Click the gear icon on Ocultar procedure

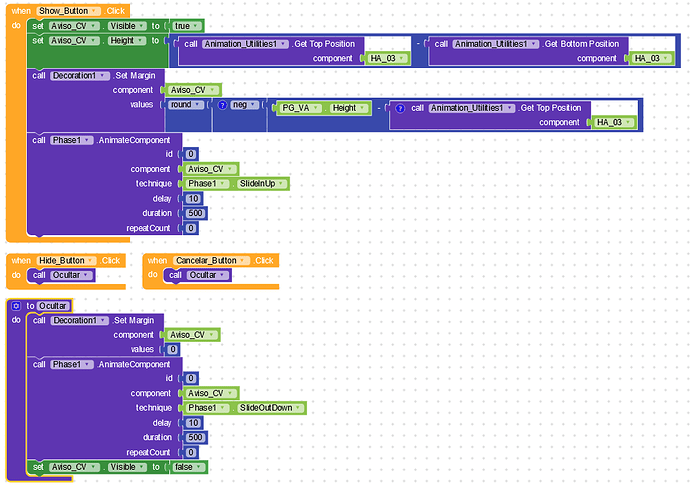[16, 306]
